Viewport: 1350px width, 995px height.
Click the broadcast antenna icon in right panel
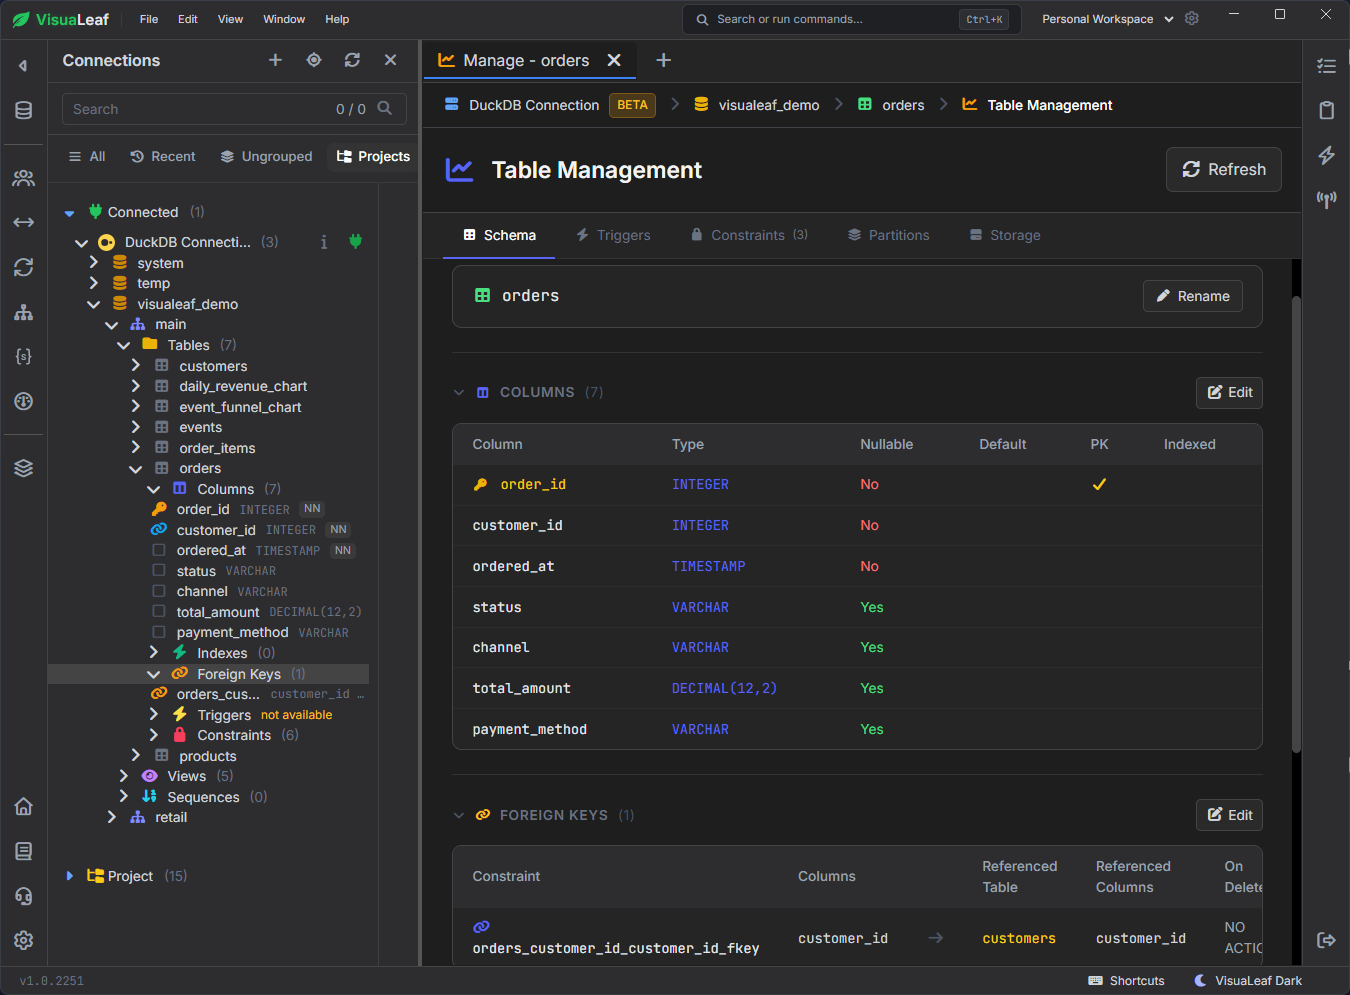[1327, 199]
